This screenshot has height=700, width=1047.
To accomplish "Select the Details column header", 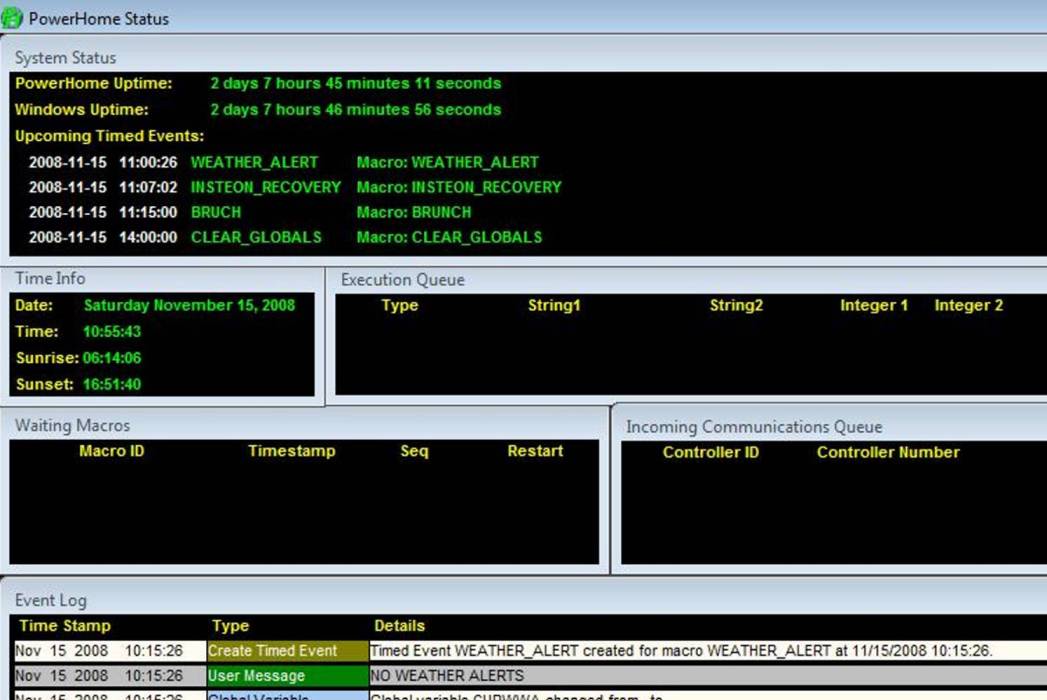I will pyautogui.click(x=399, y=627).
